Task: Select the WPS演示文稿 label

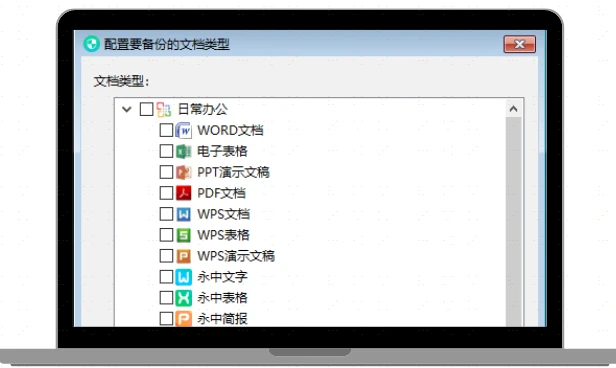Action: (236, 256)
